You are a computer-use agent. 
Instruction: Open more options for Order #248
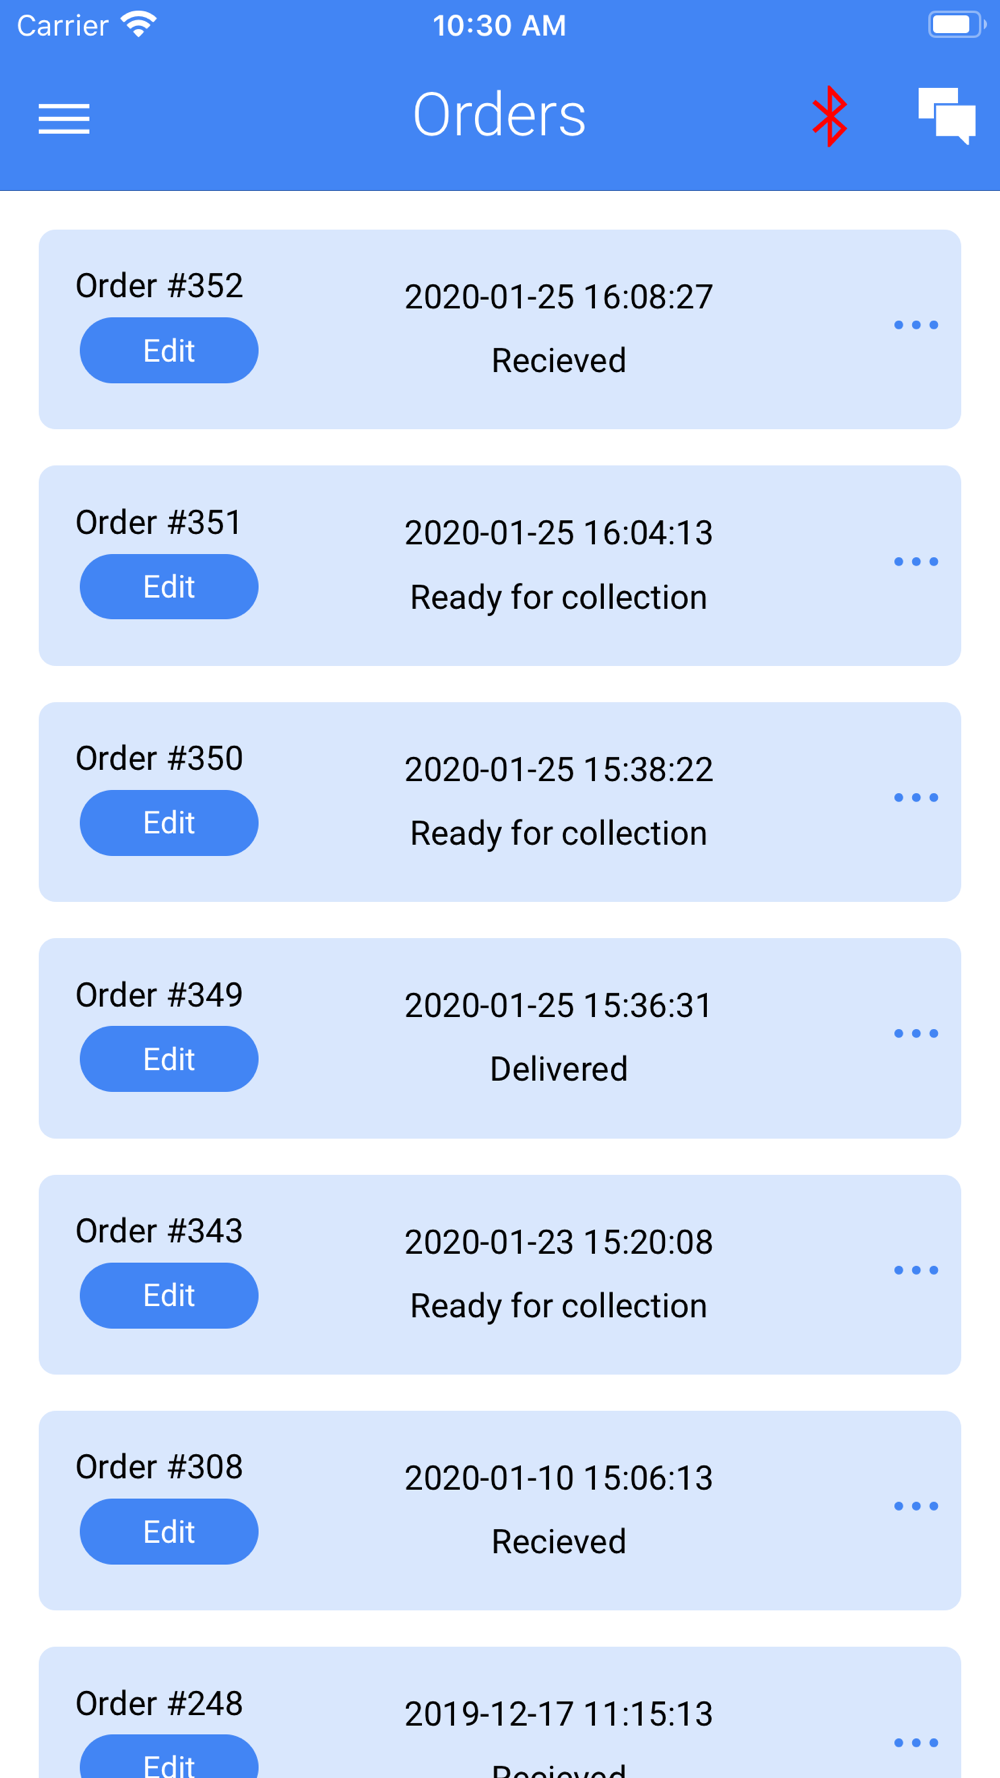point(916,1742)
